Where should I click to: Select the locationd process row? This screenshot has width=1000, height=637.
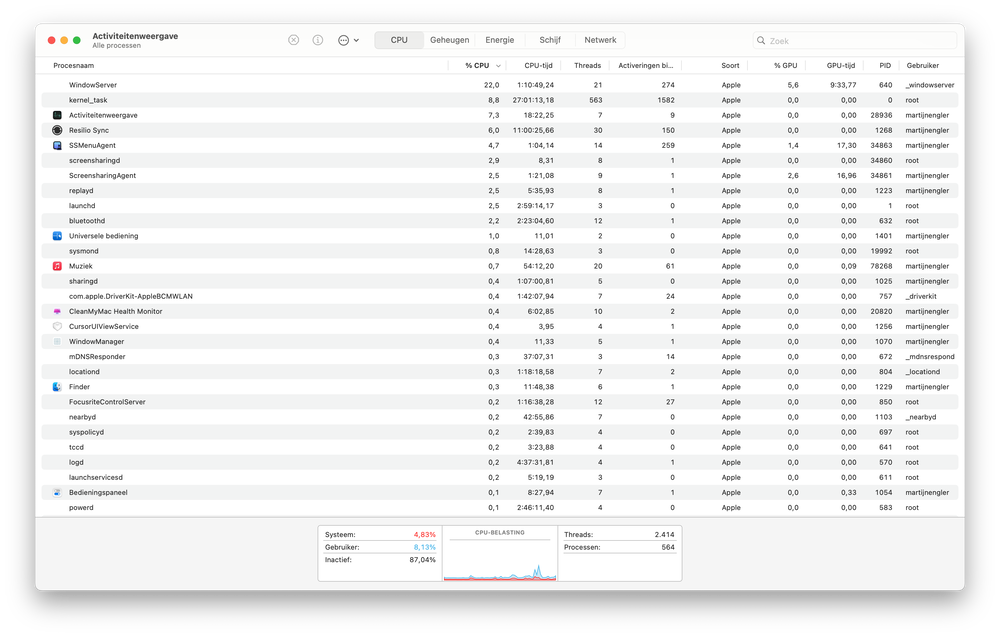pyautogui.click(x=499, y=372)
